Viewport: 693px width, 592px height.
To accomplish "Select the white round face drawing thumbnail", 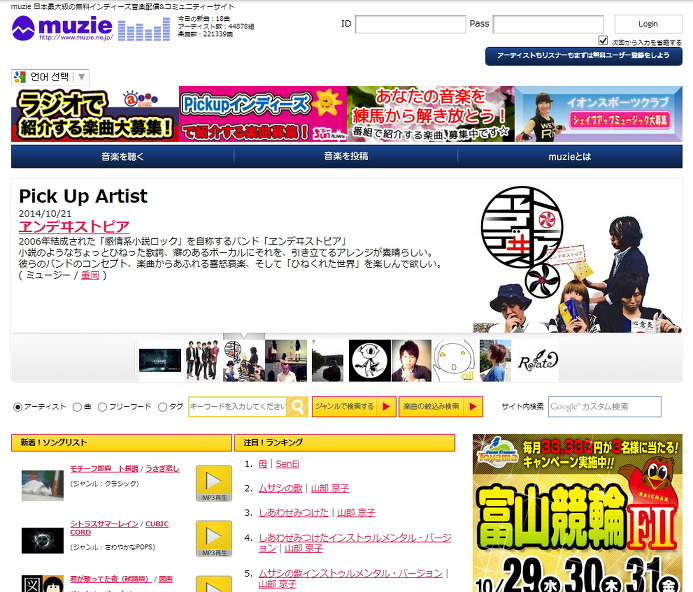I will 454,361.
